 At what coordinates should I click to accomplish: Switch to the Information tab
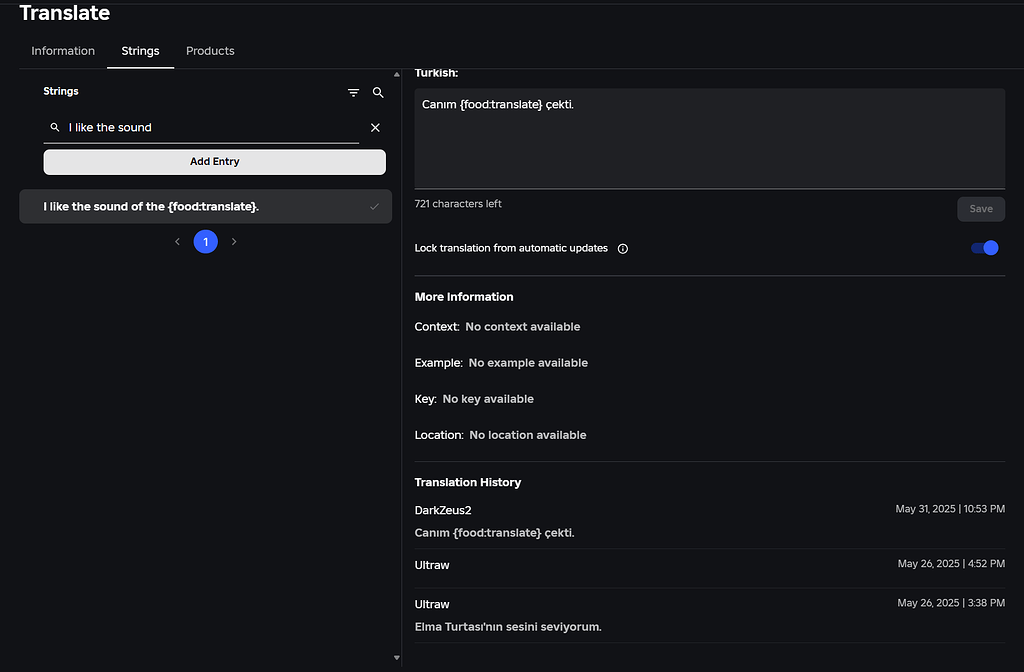pyautogui.click(x=63, y=51)
